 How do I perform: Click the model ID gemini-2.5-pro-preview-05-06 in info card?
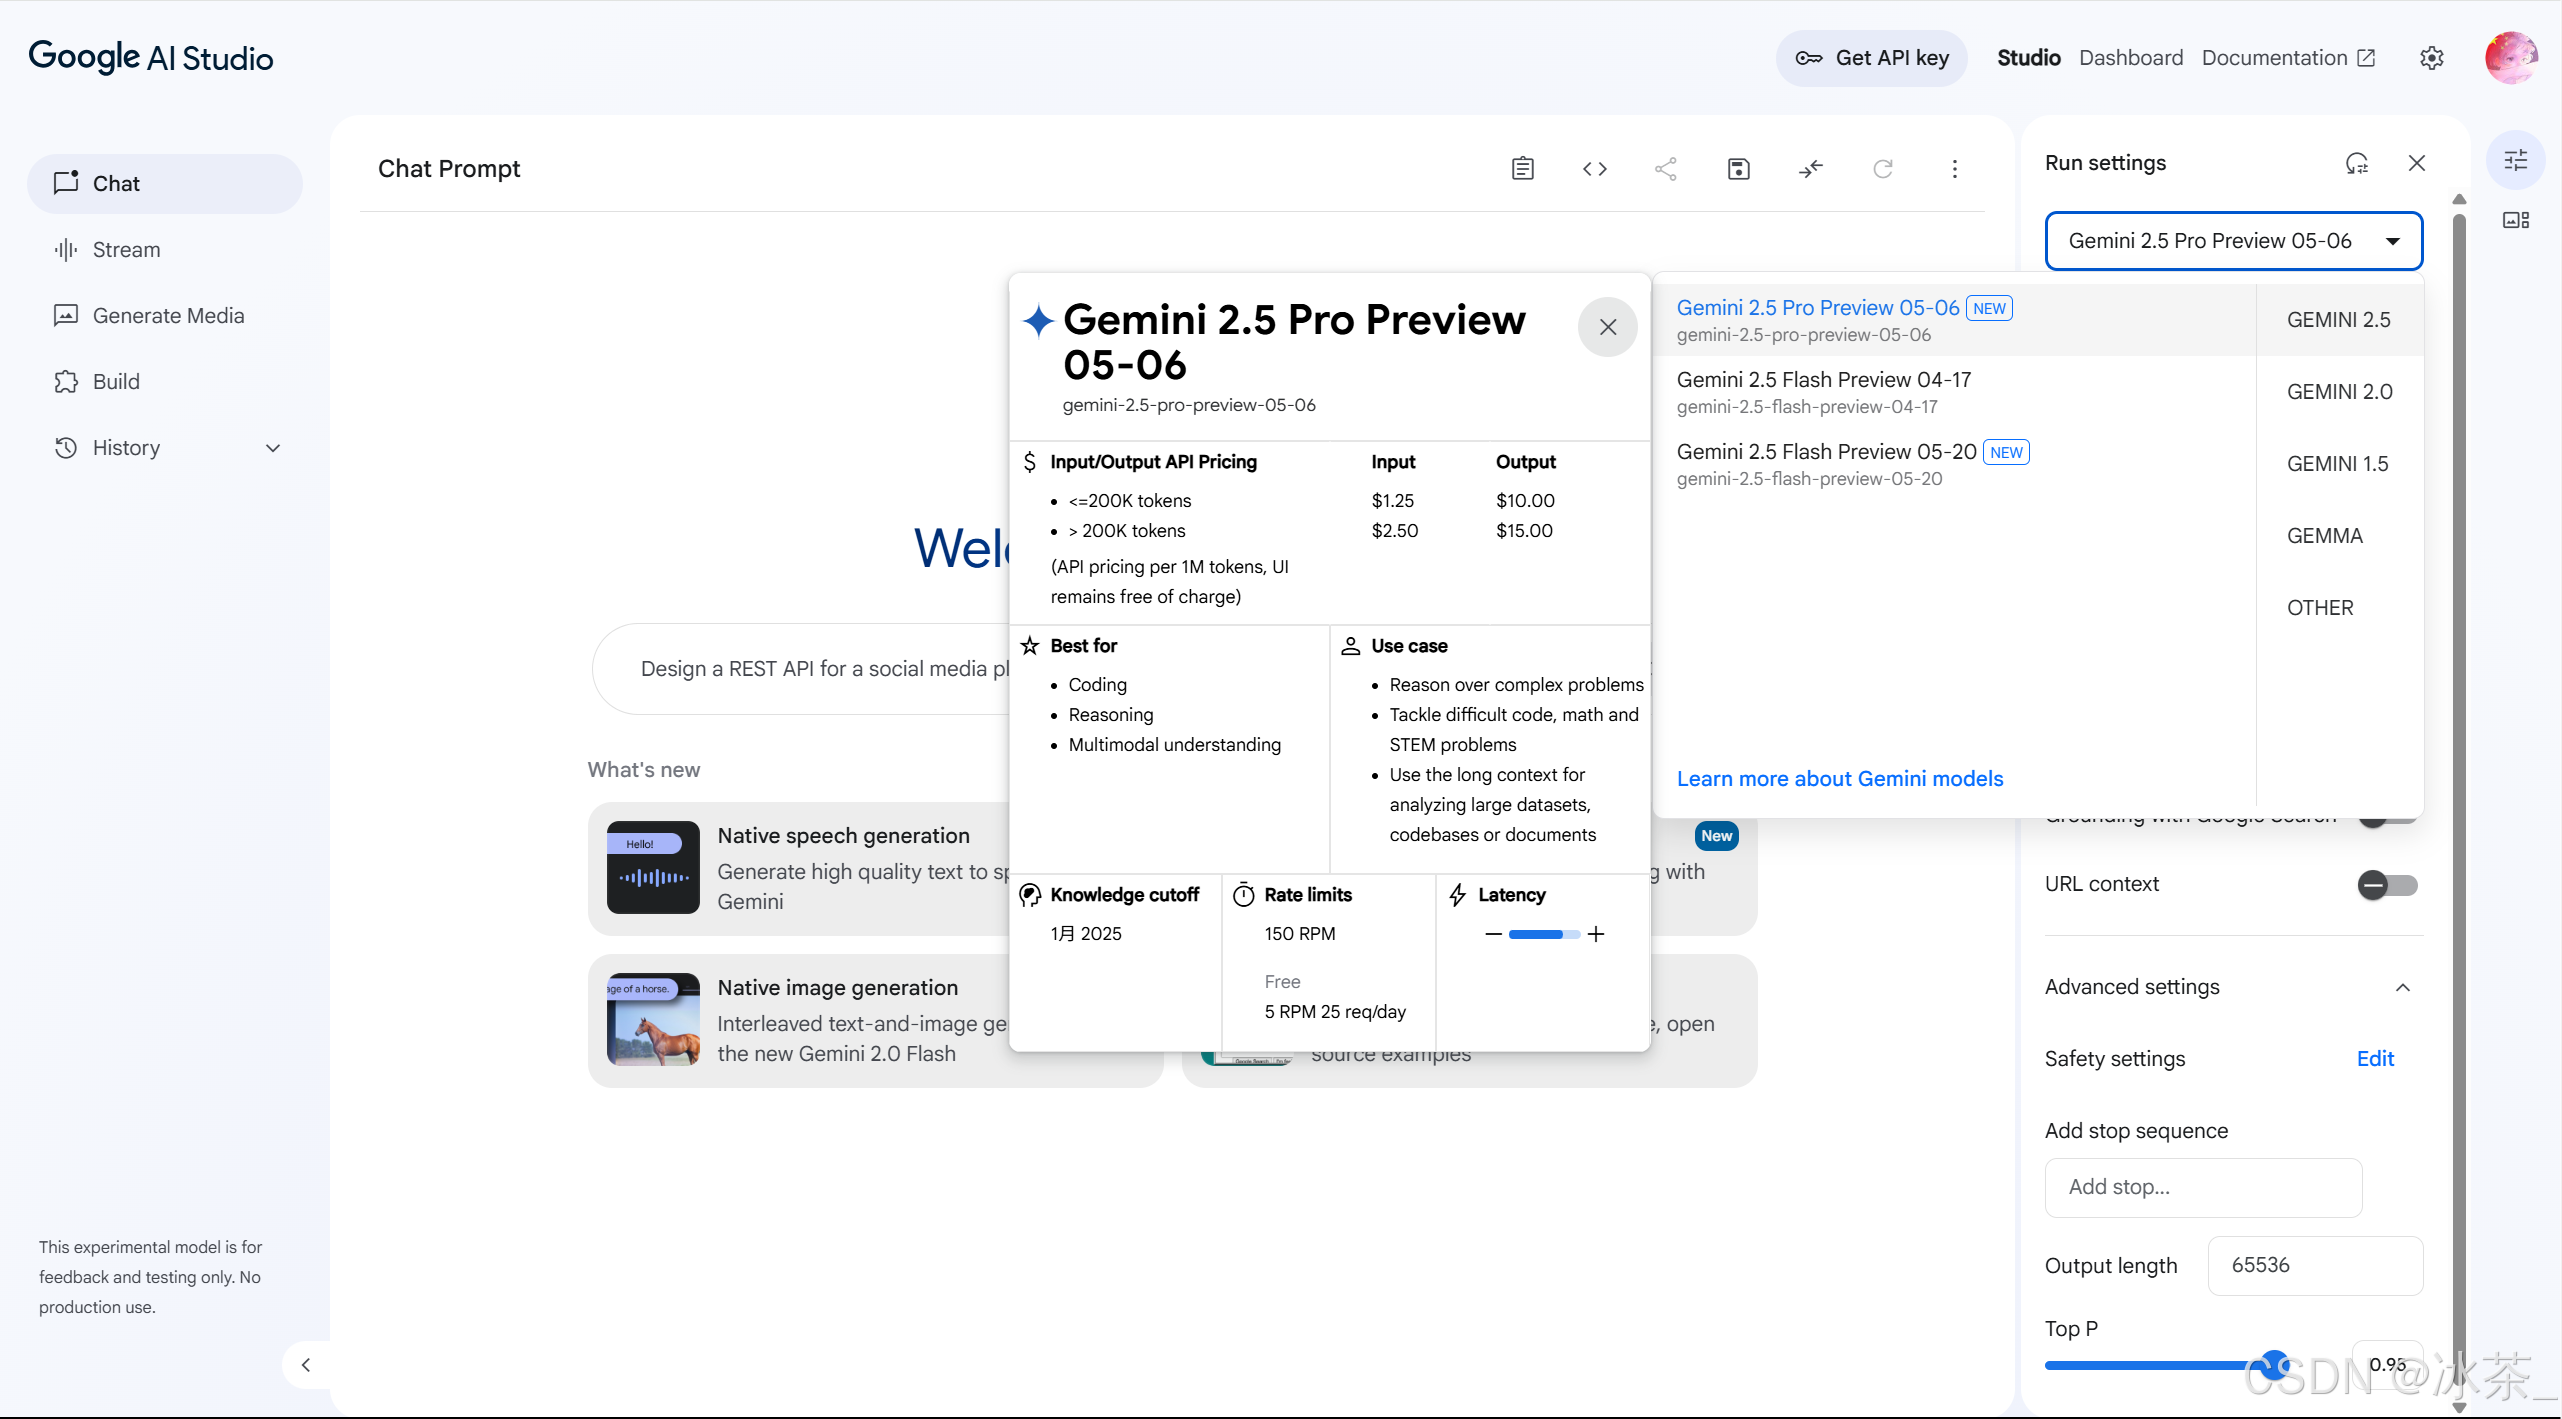tap(1189, 406)
